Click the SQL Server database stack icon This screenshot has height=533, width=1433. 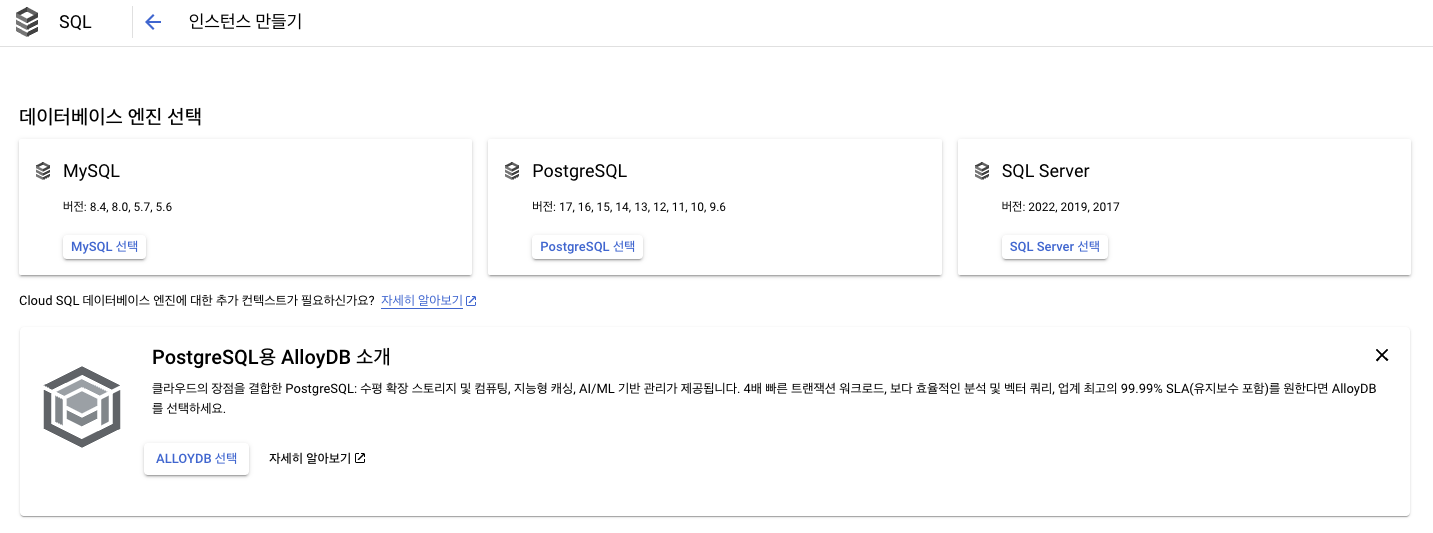pos(982,171)
